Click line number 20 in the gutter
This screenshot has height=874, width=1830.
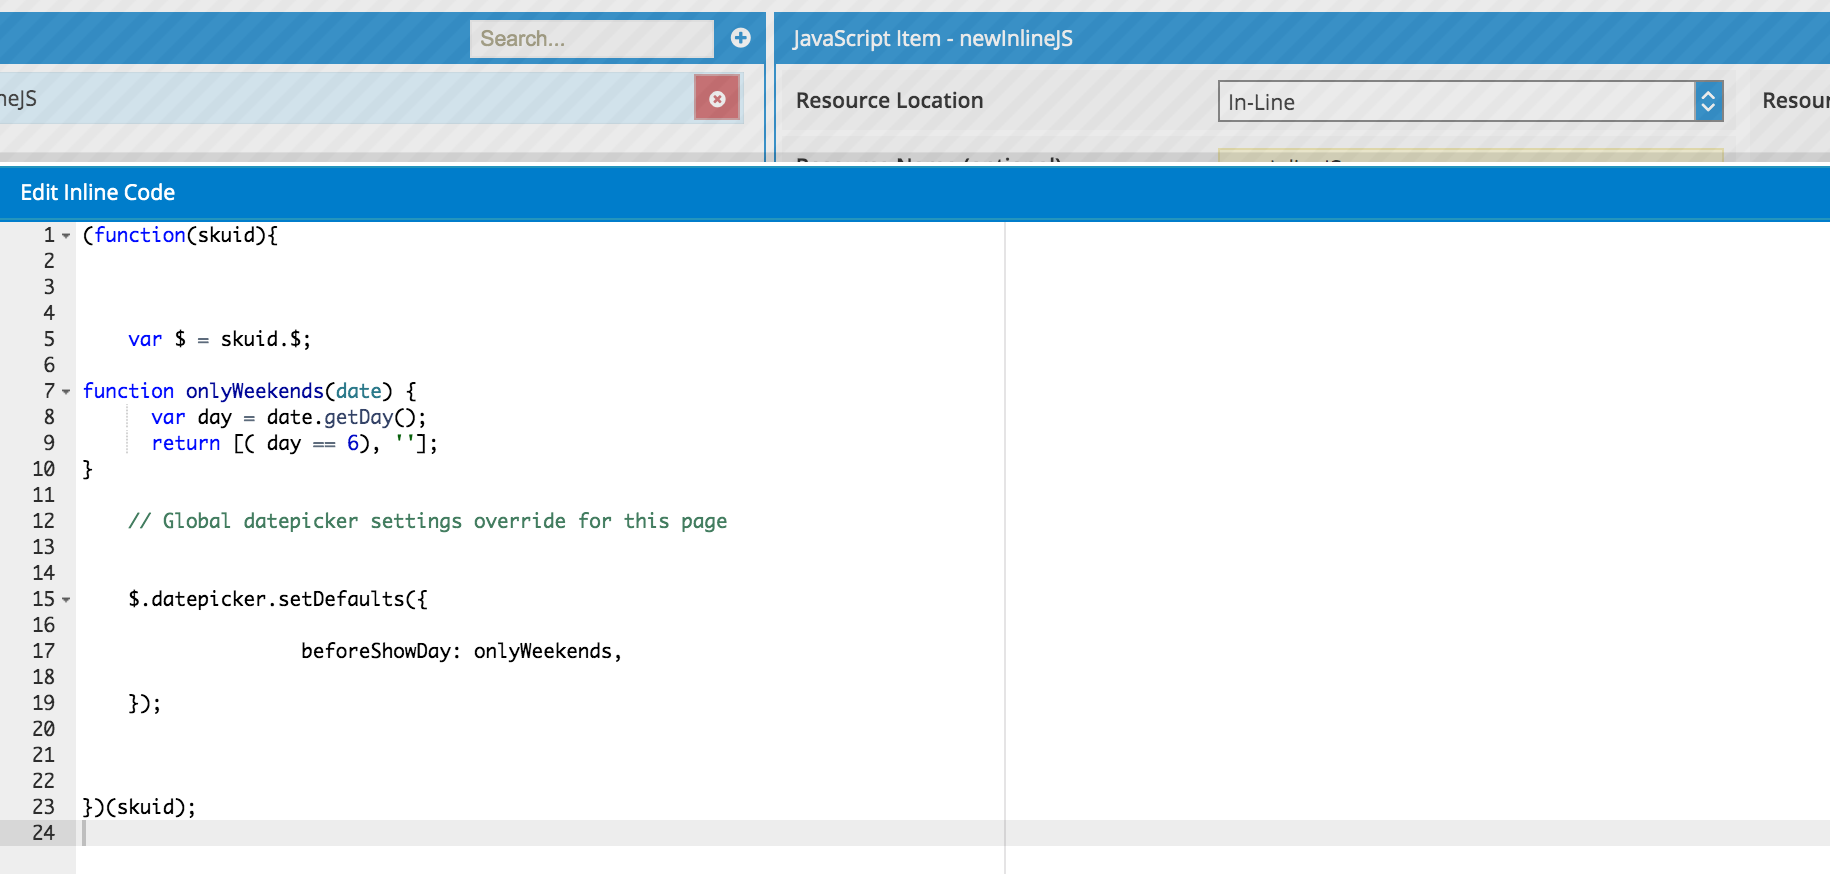43,729
